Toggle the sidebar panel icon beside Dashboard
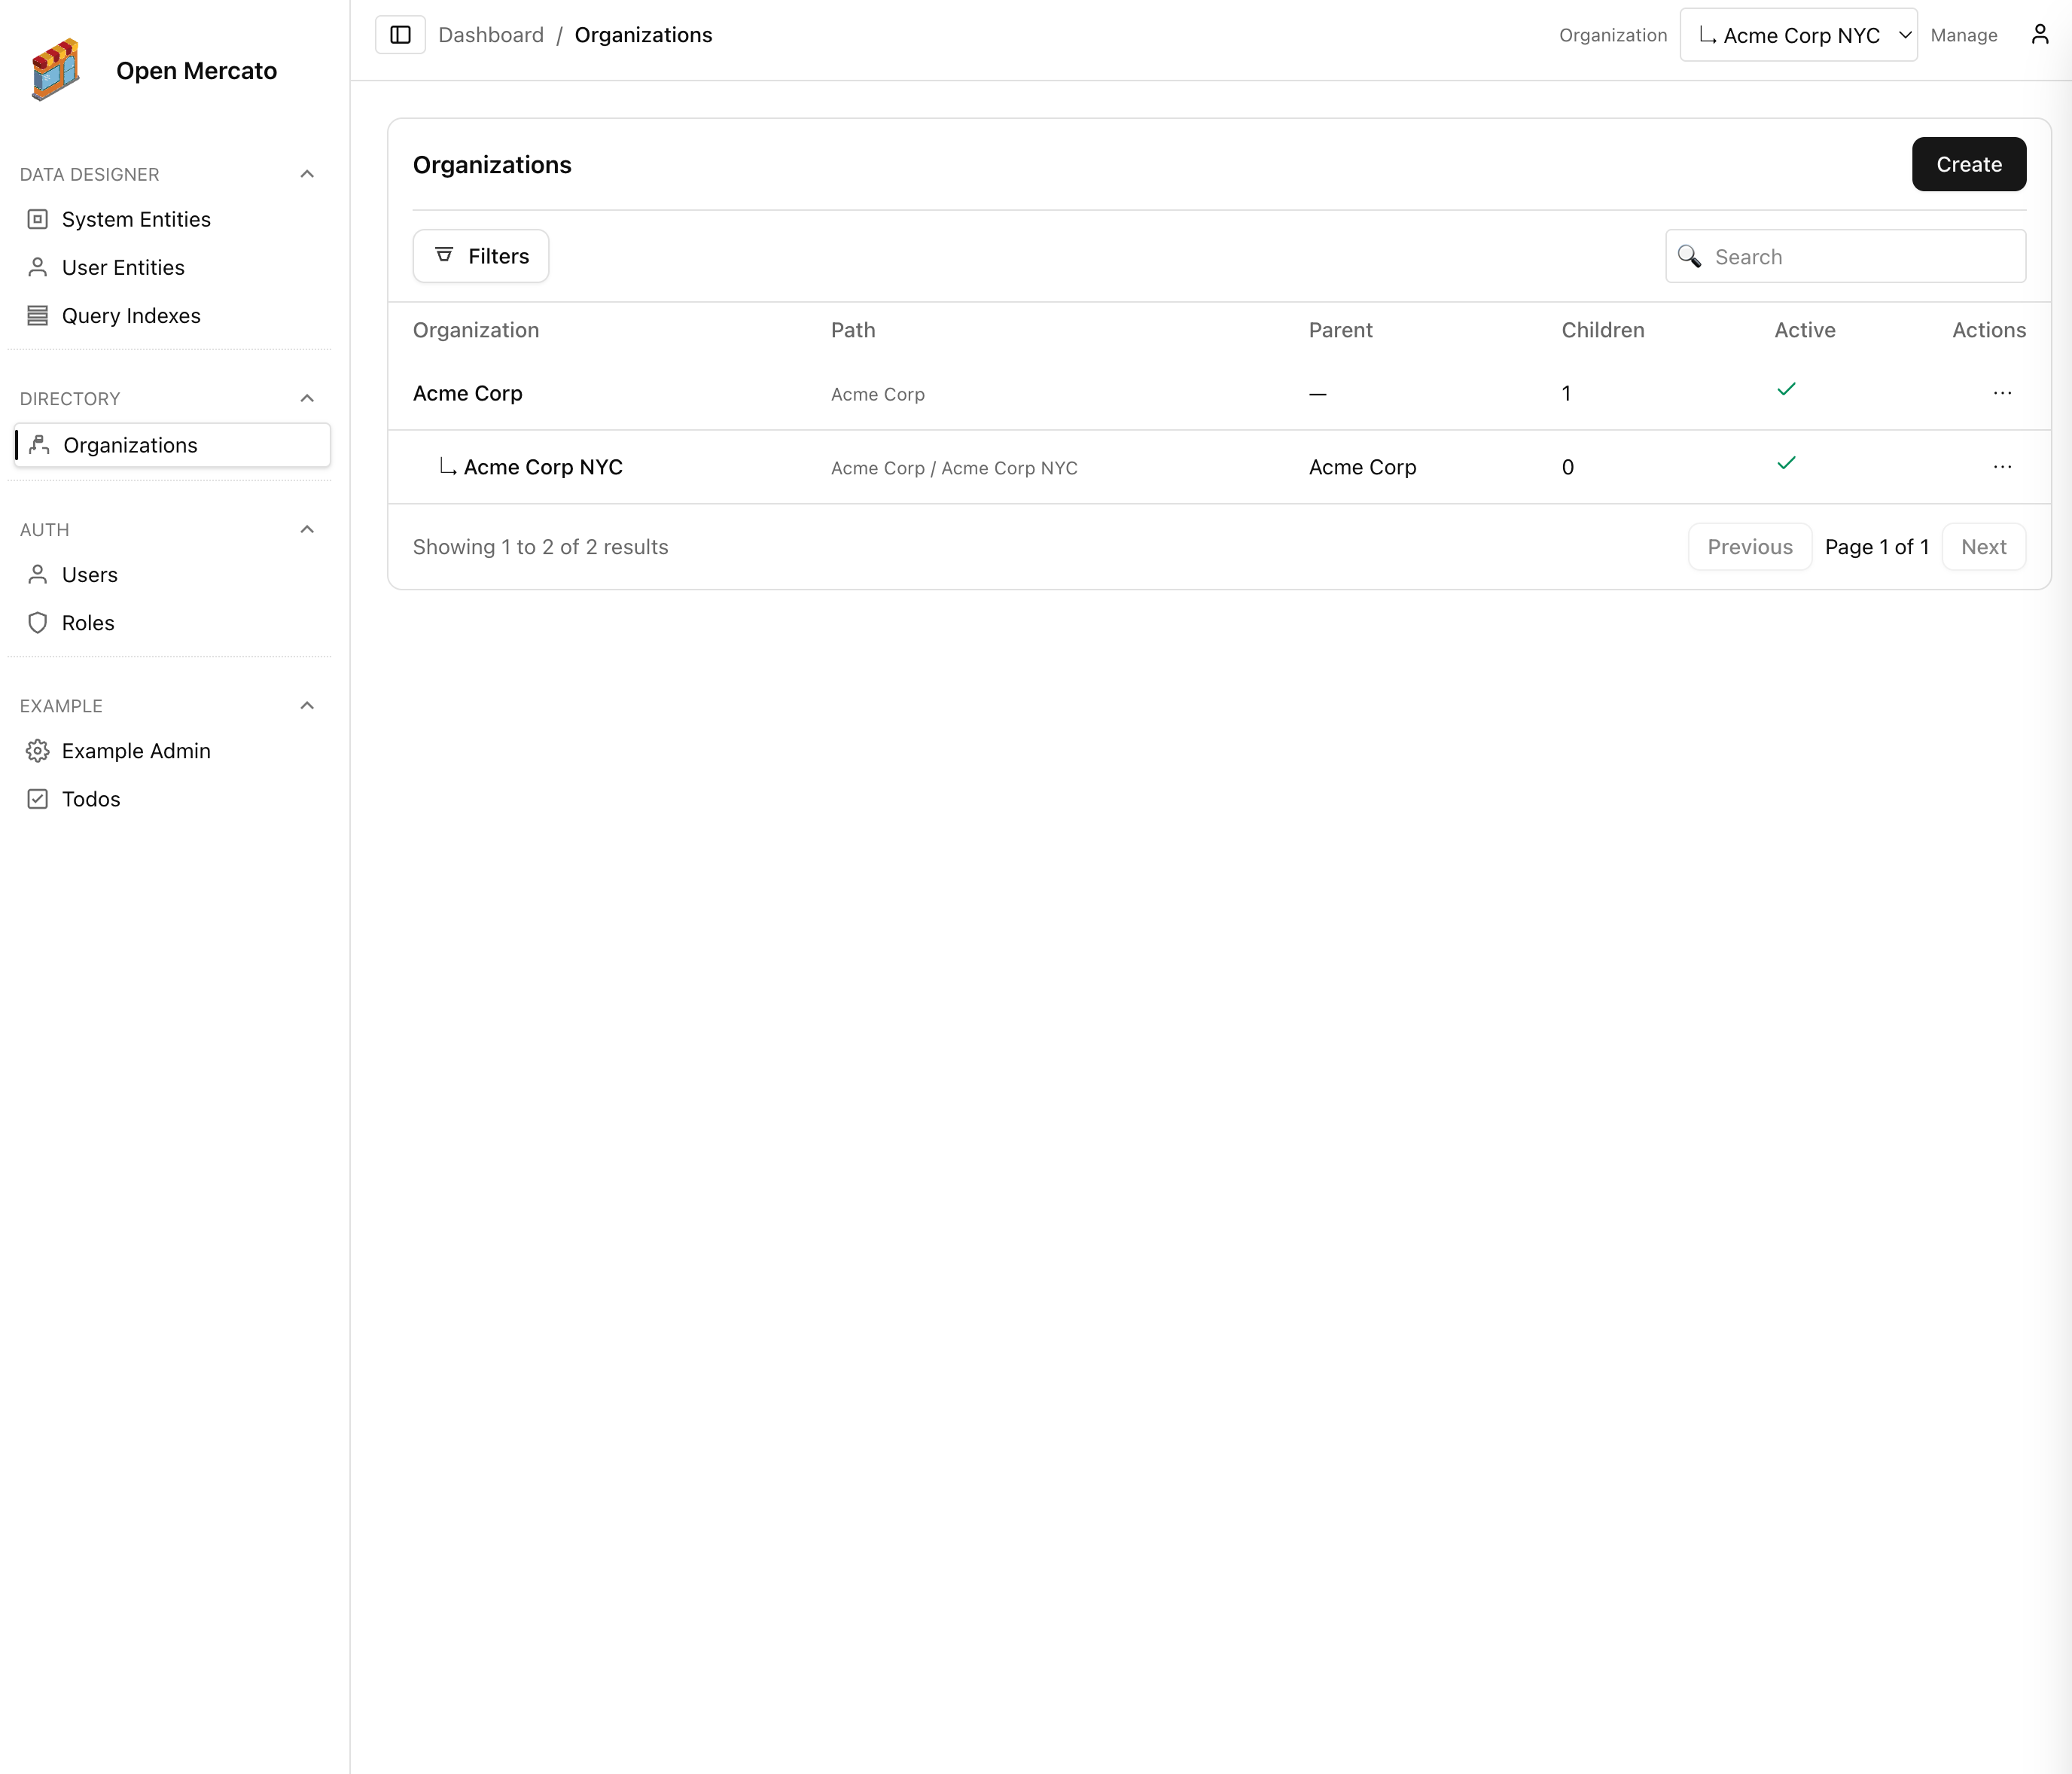2072x1774 pixels. pos(400,34)
